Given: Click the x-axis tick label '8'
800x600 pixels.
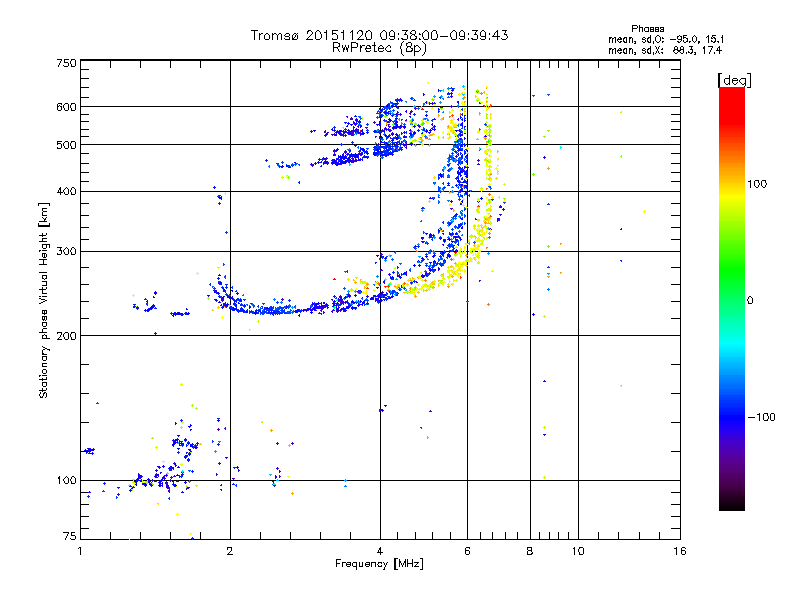Looking at the screenshot, I should point(530,551).
